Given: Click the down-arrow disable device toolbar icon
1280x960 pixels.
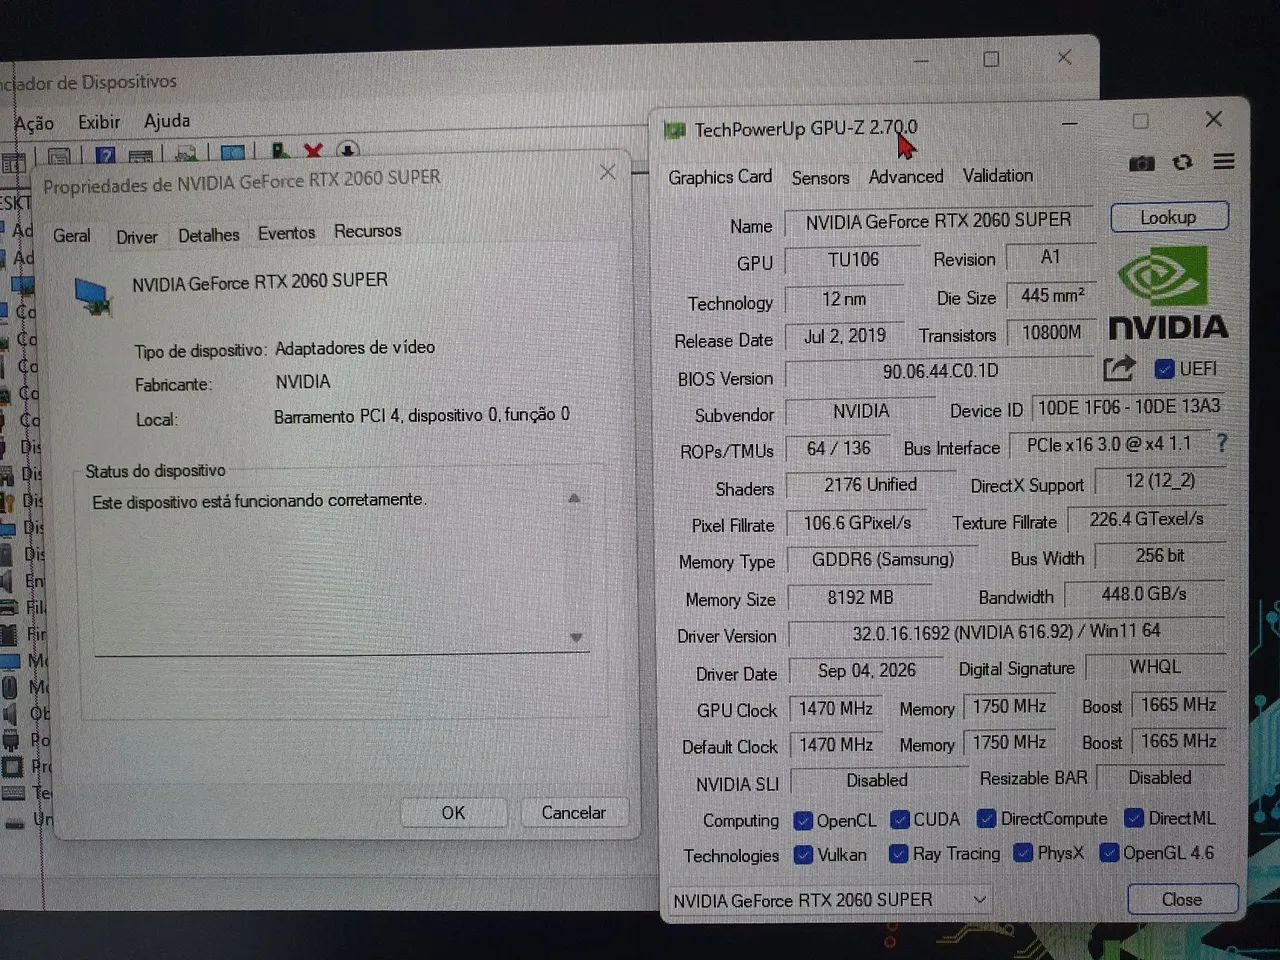Looking at the screenshot, I should tap(347, 151).
